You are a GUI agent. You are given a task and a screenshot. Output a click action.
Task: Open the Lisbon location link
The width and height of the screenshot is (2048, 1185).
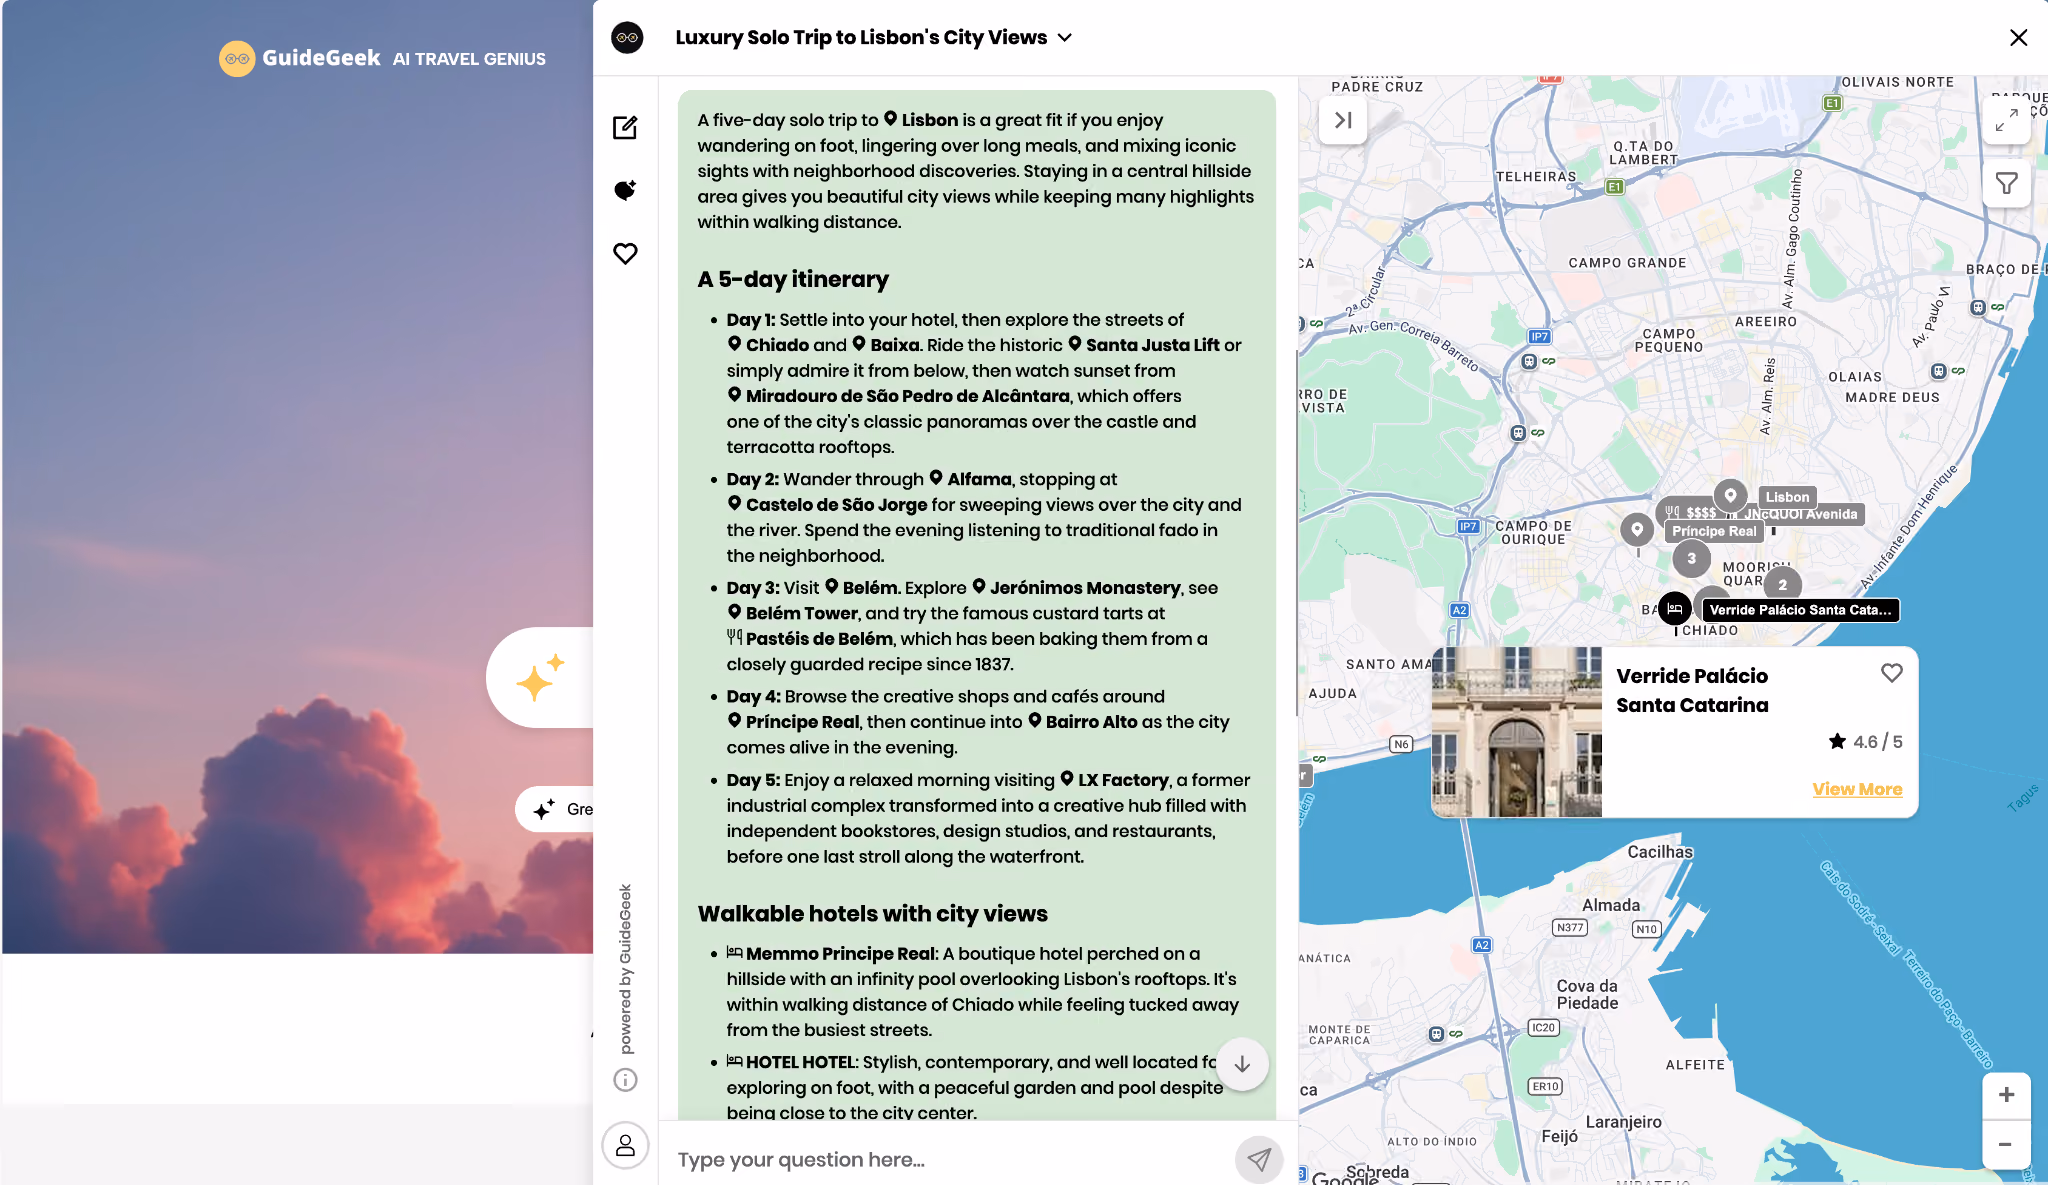[x=921, y=120]
